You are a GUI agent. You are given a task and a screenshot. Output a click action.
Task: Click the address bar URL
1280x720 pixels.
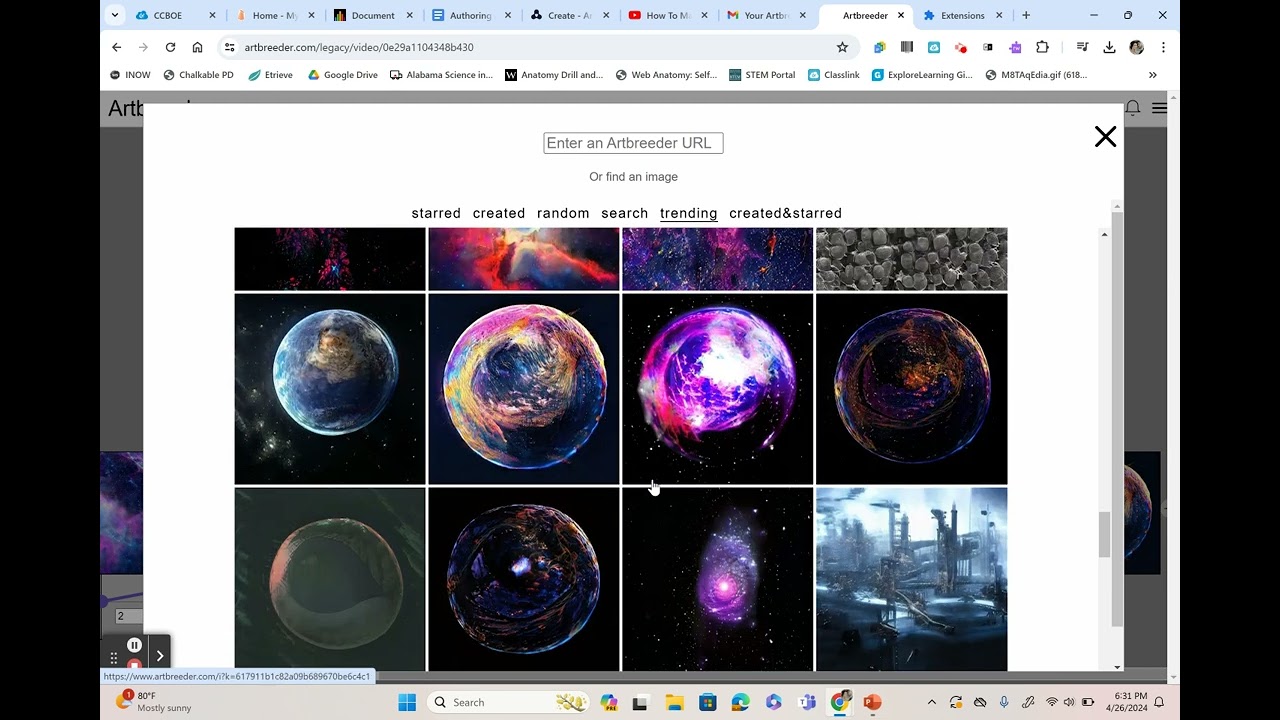359,47
